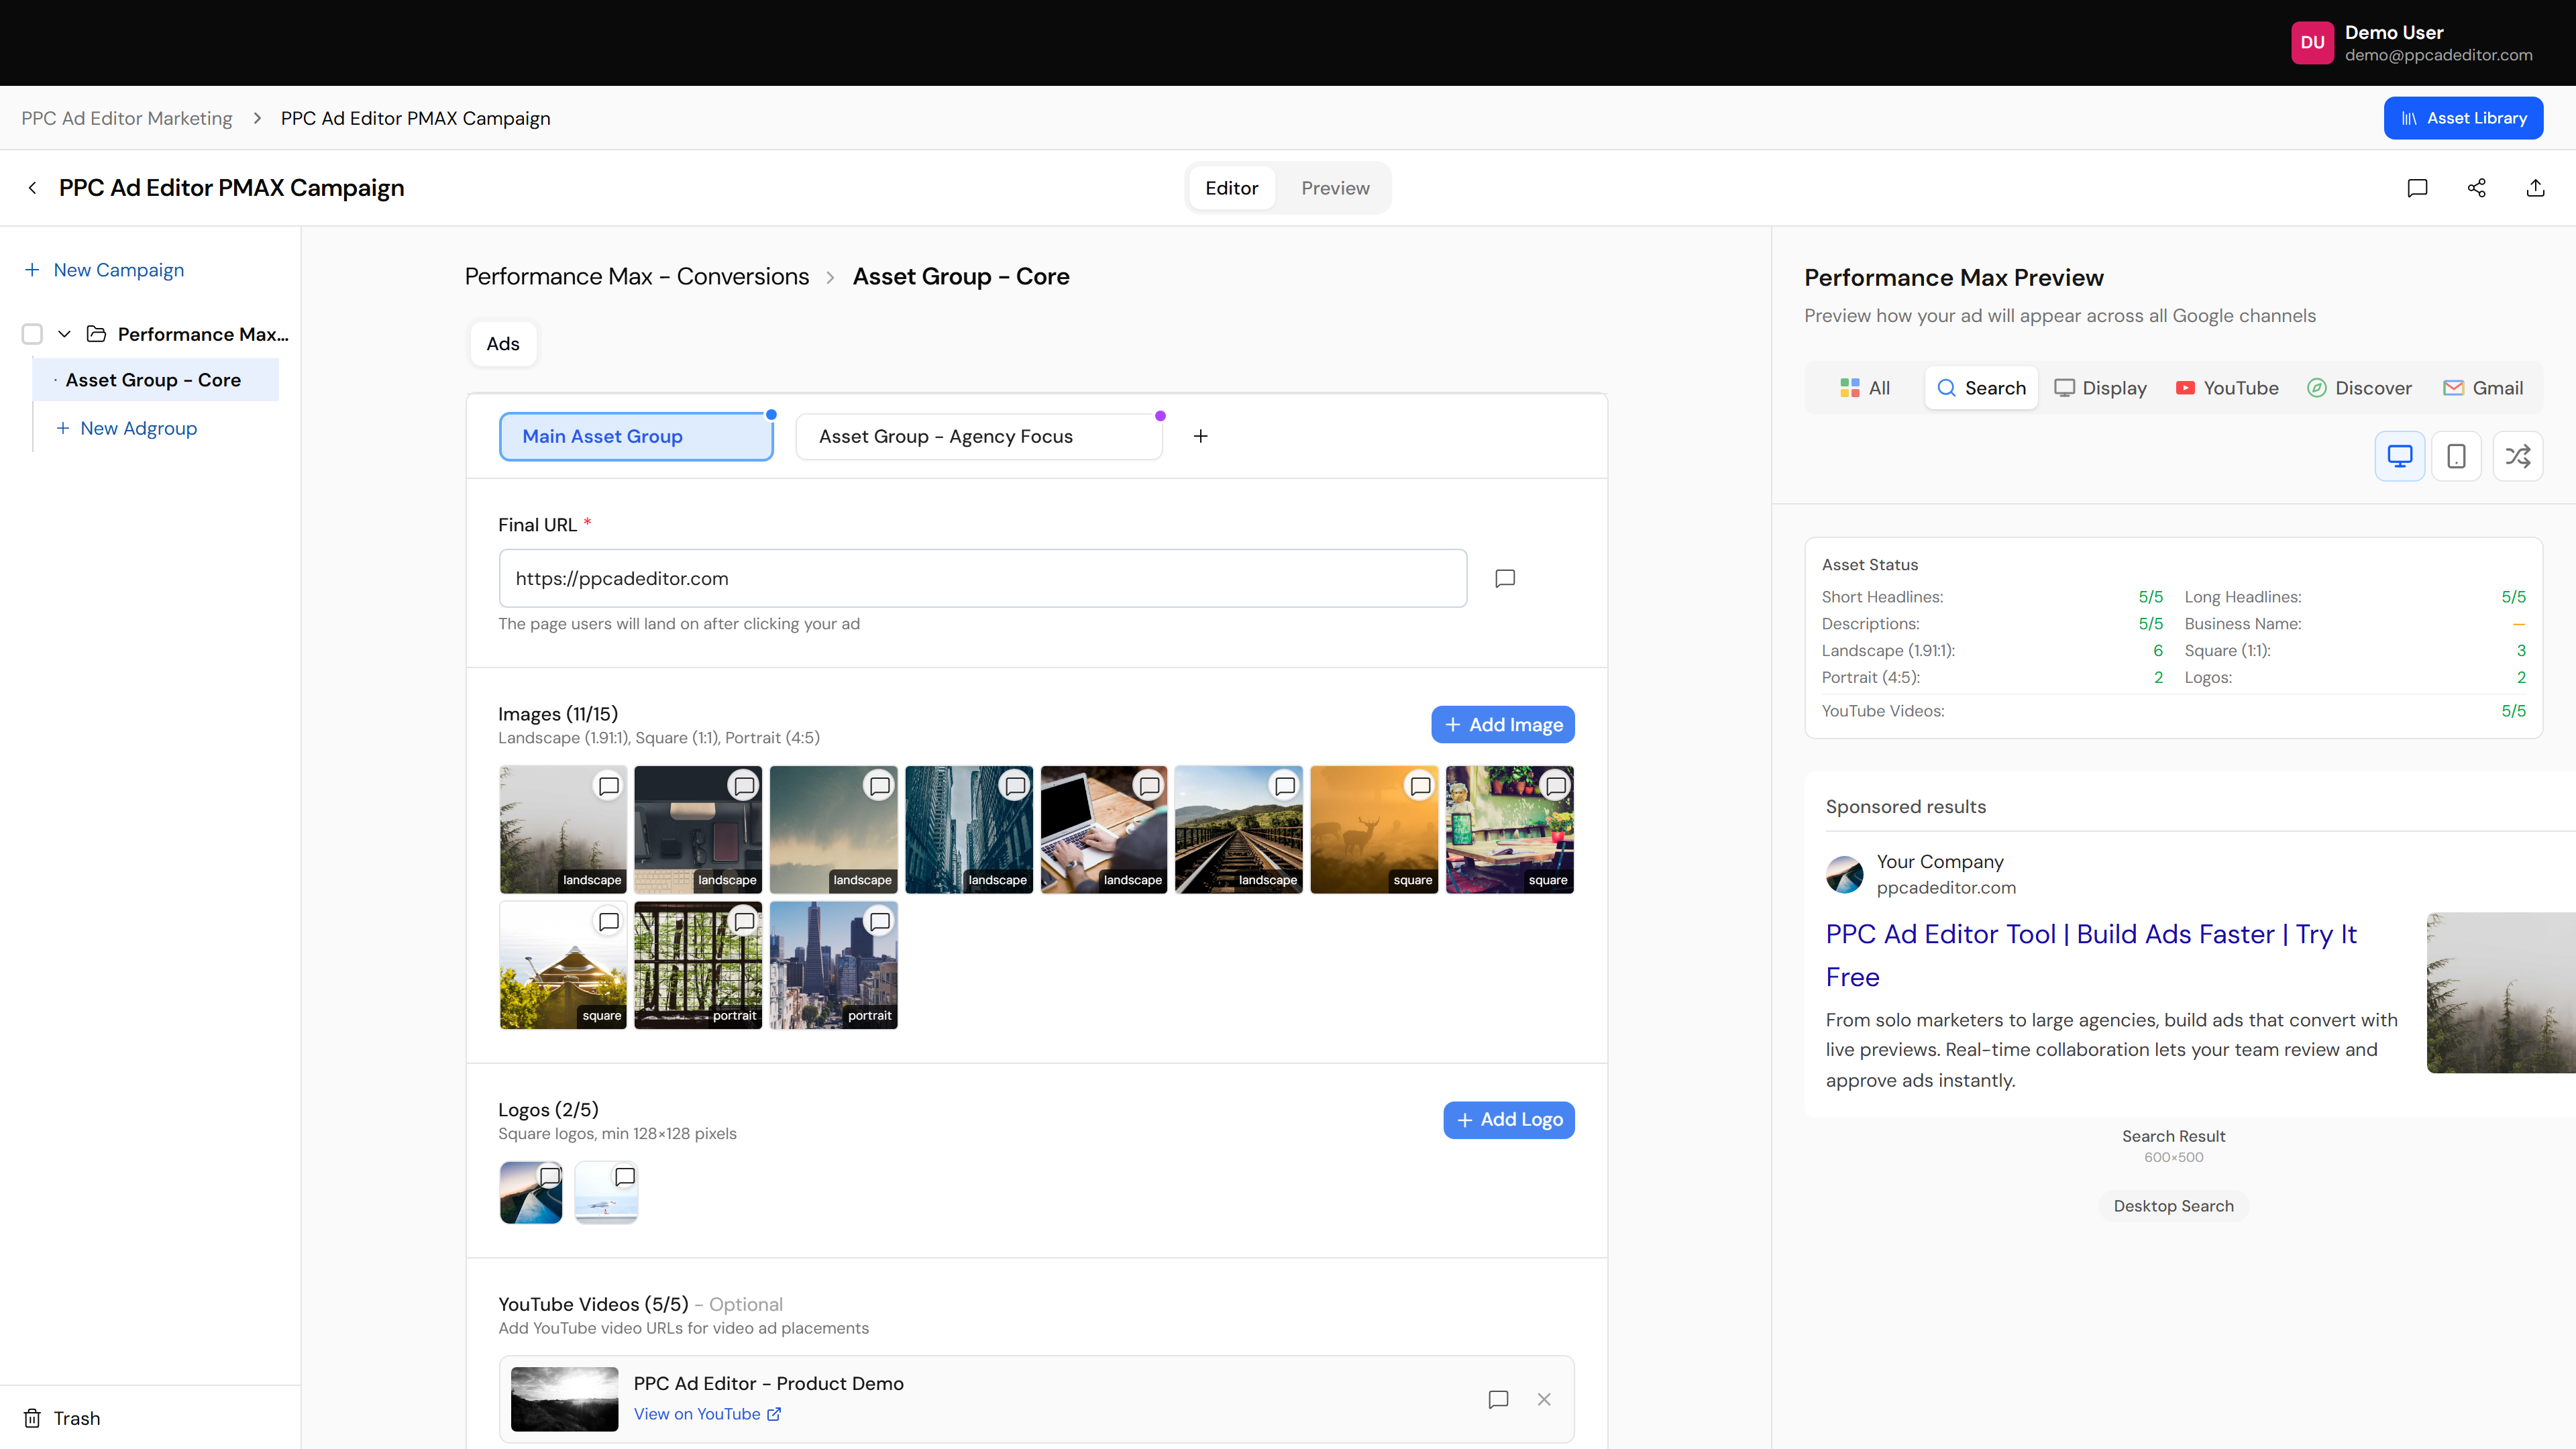The image size is (2576, 1449).
Task: Open the Product Demo video thumbnail
Action: tap(565, 1399)
